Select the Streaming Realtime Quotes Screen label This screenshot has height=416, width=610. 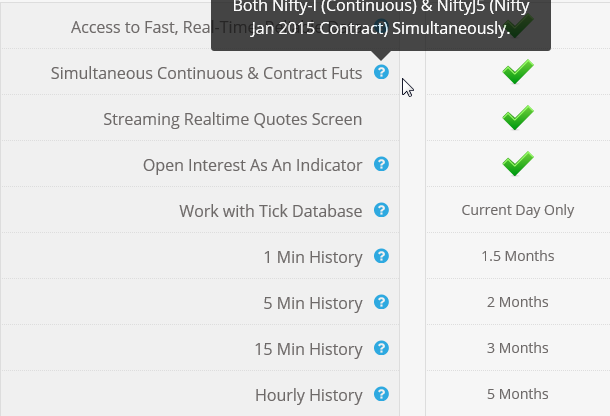pyautogui.click(x=233, y=120)
